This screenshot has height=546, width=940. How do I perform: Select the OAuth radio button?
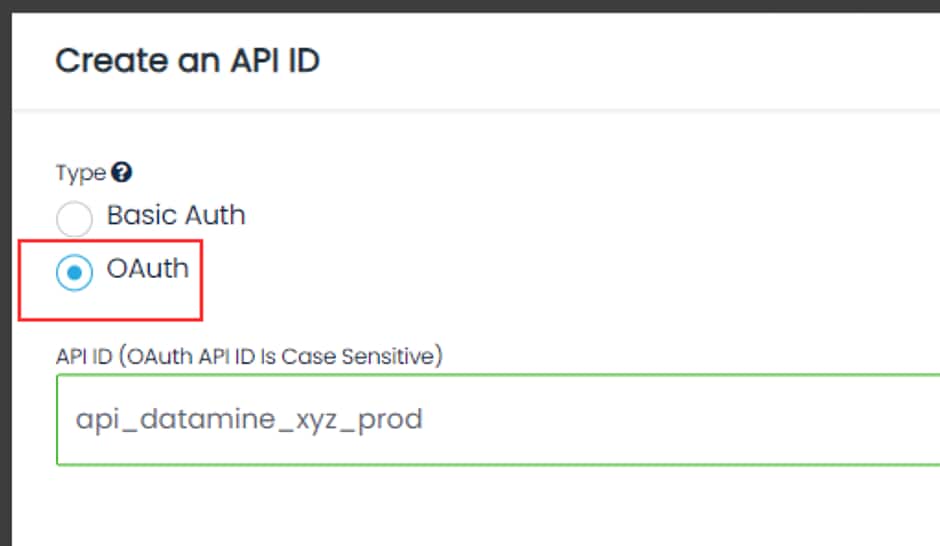point(76,273)
